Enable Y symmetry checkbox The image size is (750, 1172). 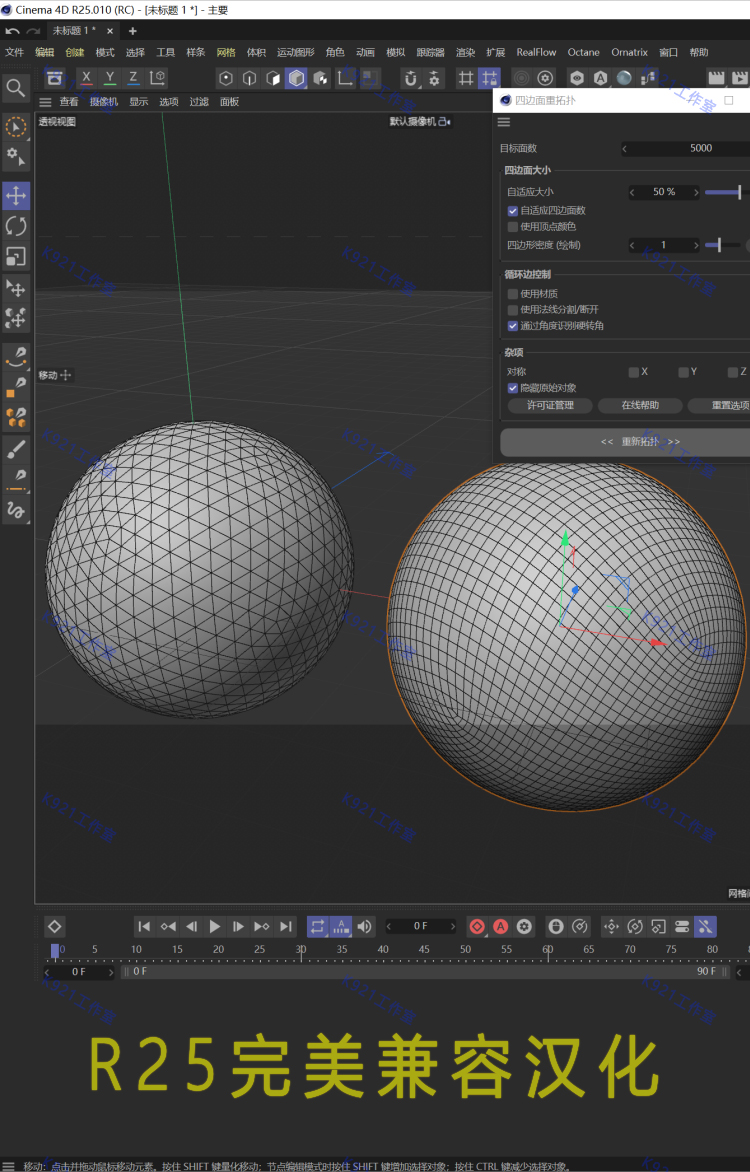click(x=683, y=372)
